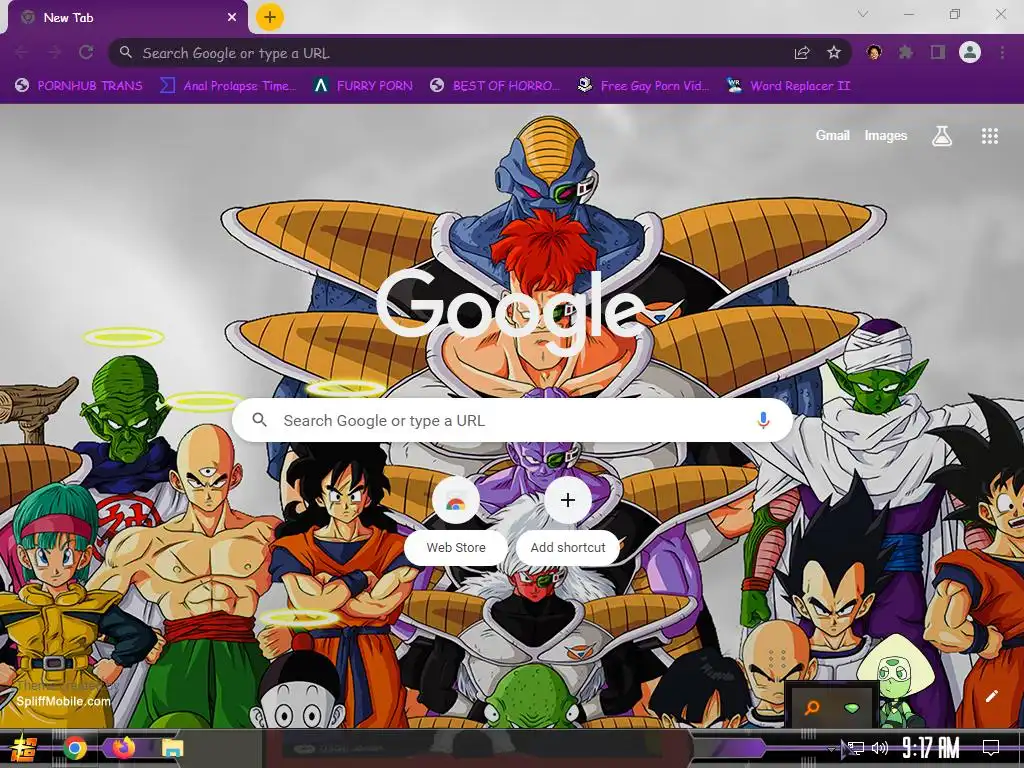Reload the page with the refresh icon

(86, 53)
